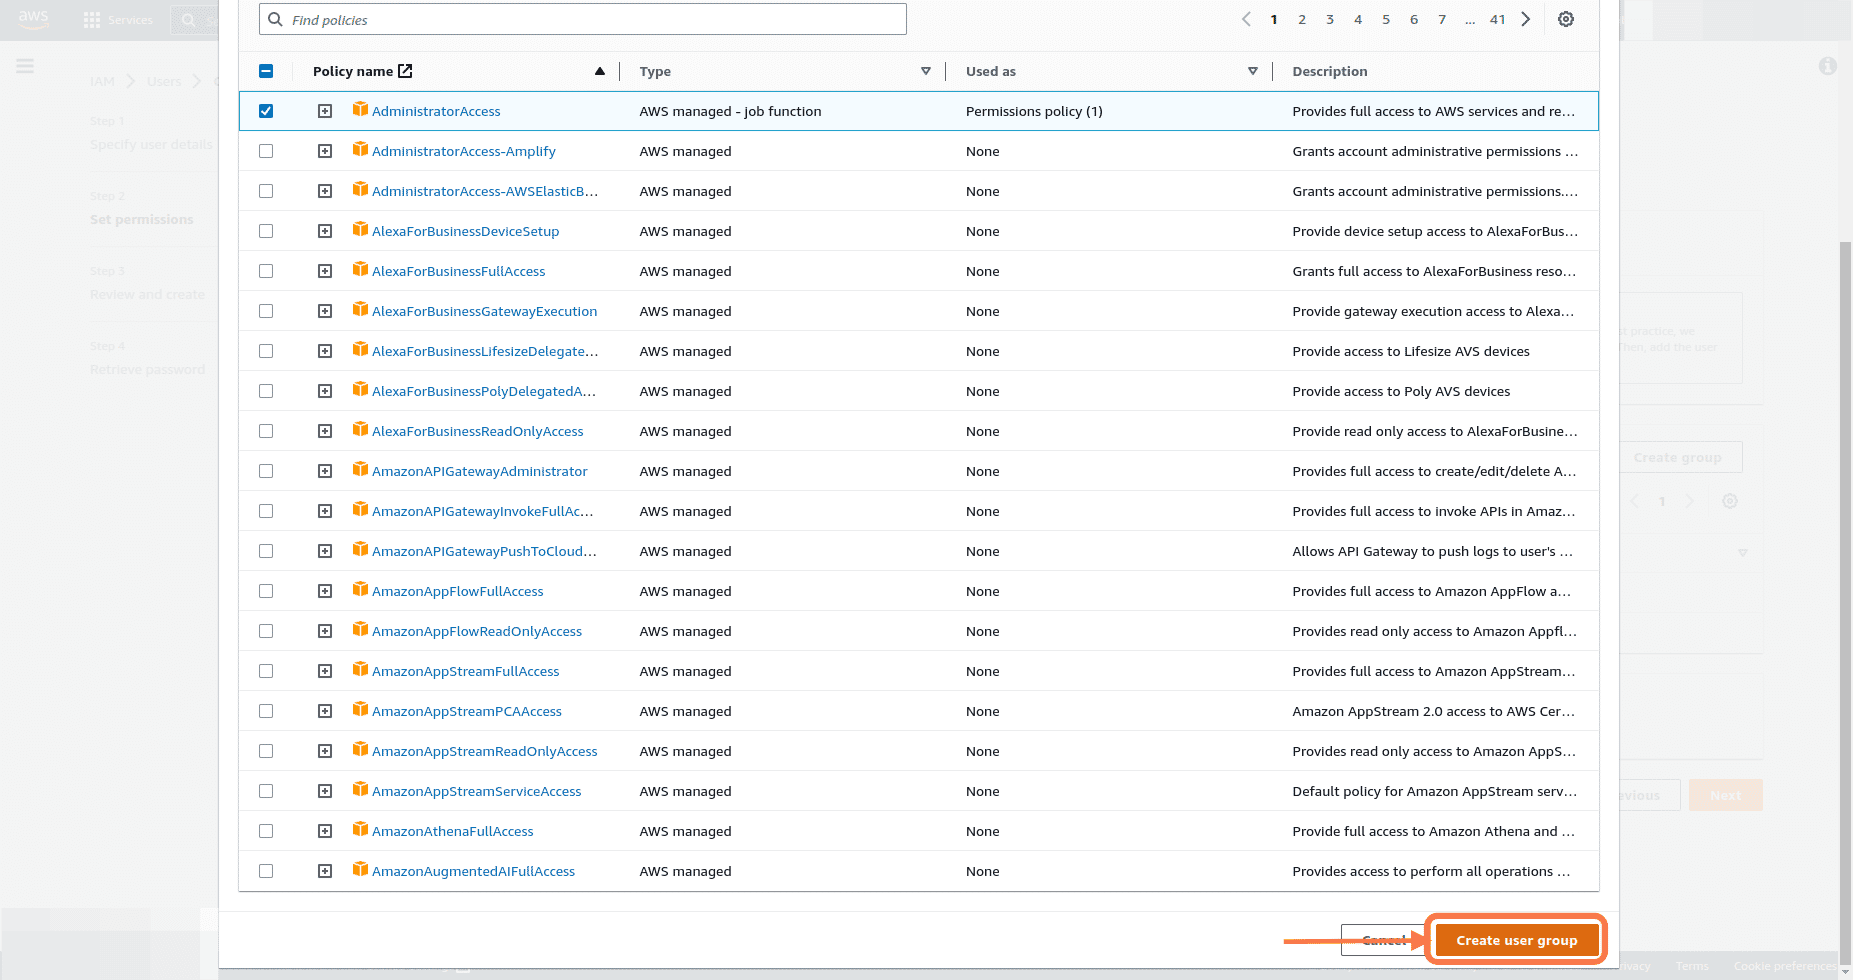This screenshot has height=980, width=1853.
Task: Click the search magnifier in Find policies
Action: point(276,19)
